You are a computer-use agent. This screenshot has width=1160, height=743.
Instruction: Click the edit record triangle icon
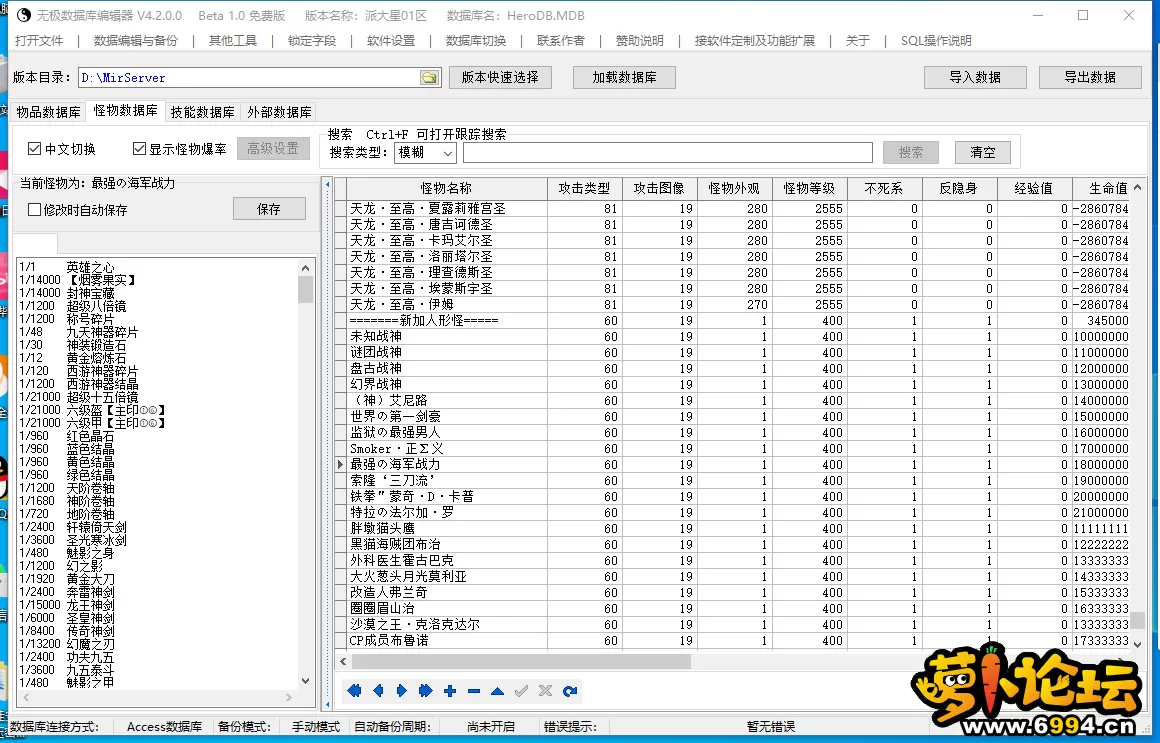click(x=497, y=690)
